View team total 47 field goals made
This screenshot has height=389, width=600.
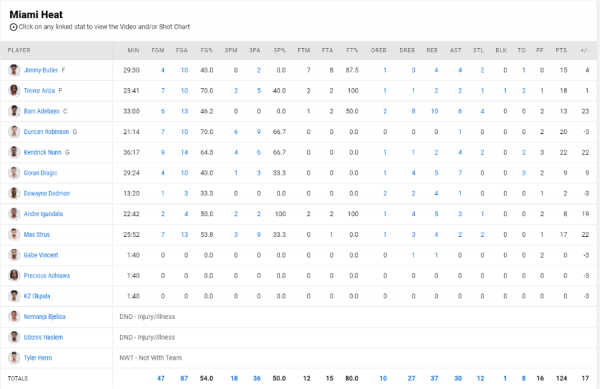(x=161, y=378)
